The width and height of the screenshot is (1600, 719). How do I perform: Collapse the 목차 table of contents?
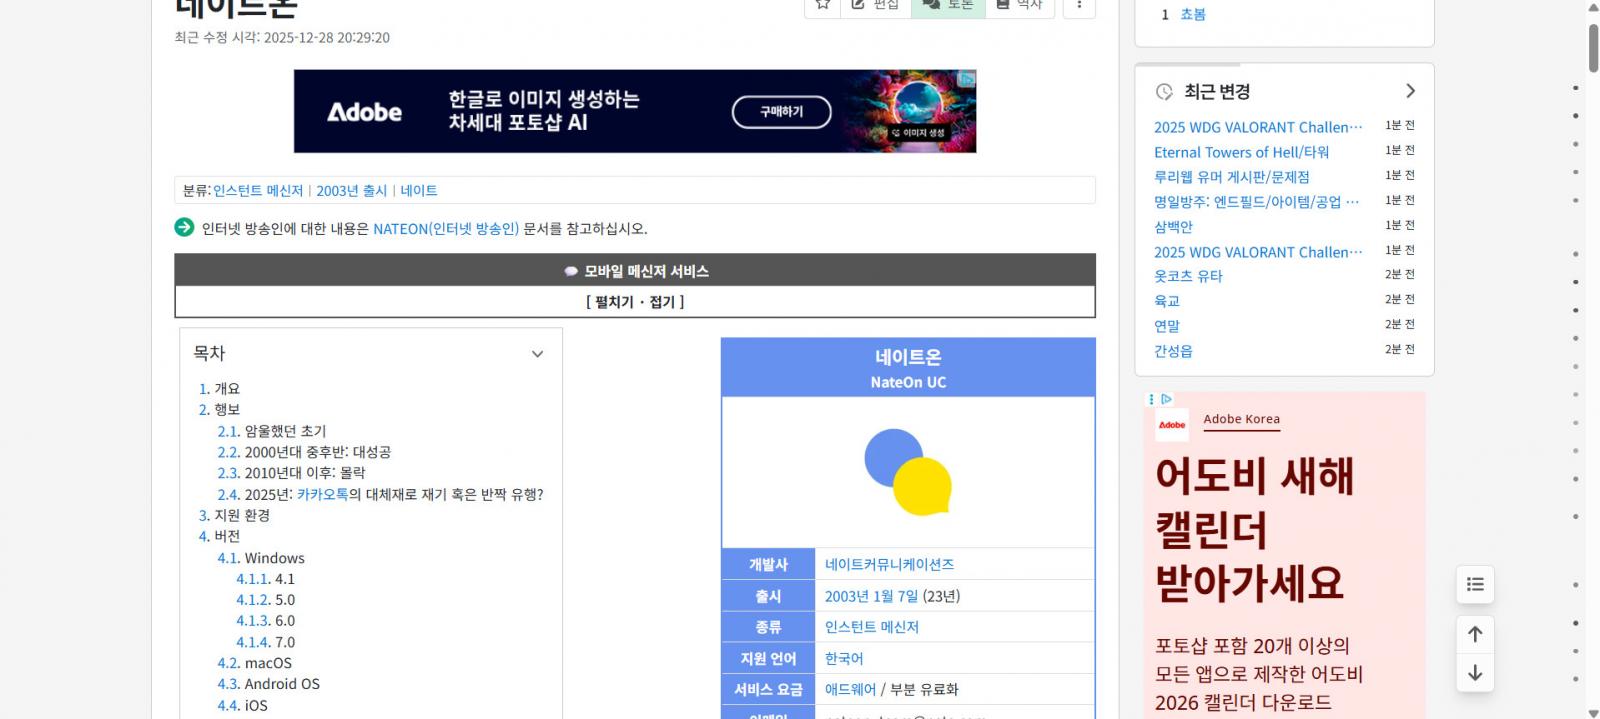click(537, 354)
